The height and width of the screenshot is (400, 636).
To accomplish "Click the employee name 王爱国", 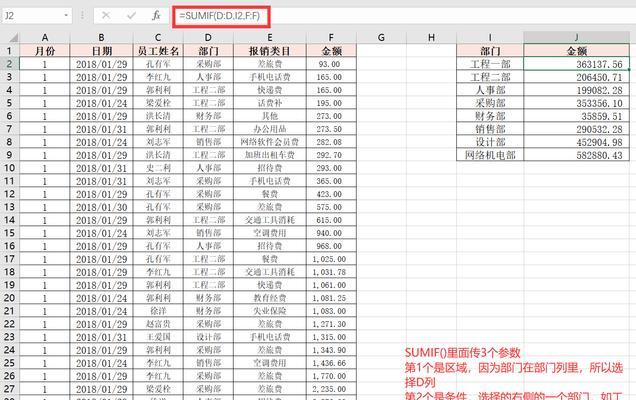I will coord(158,337).
